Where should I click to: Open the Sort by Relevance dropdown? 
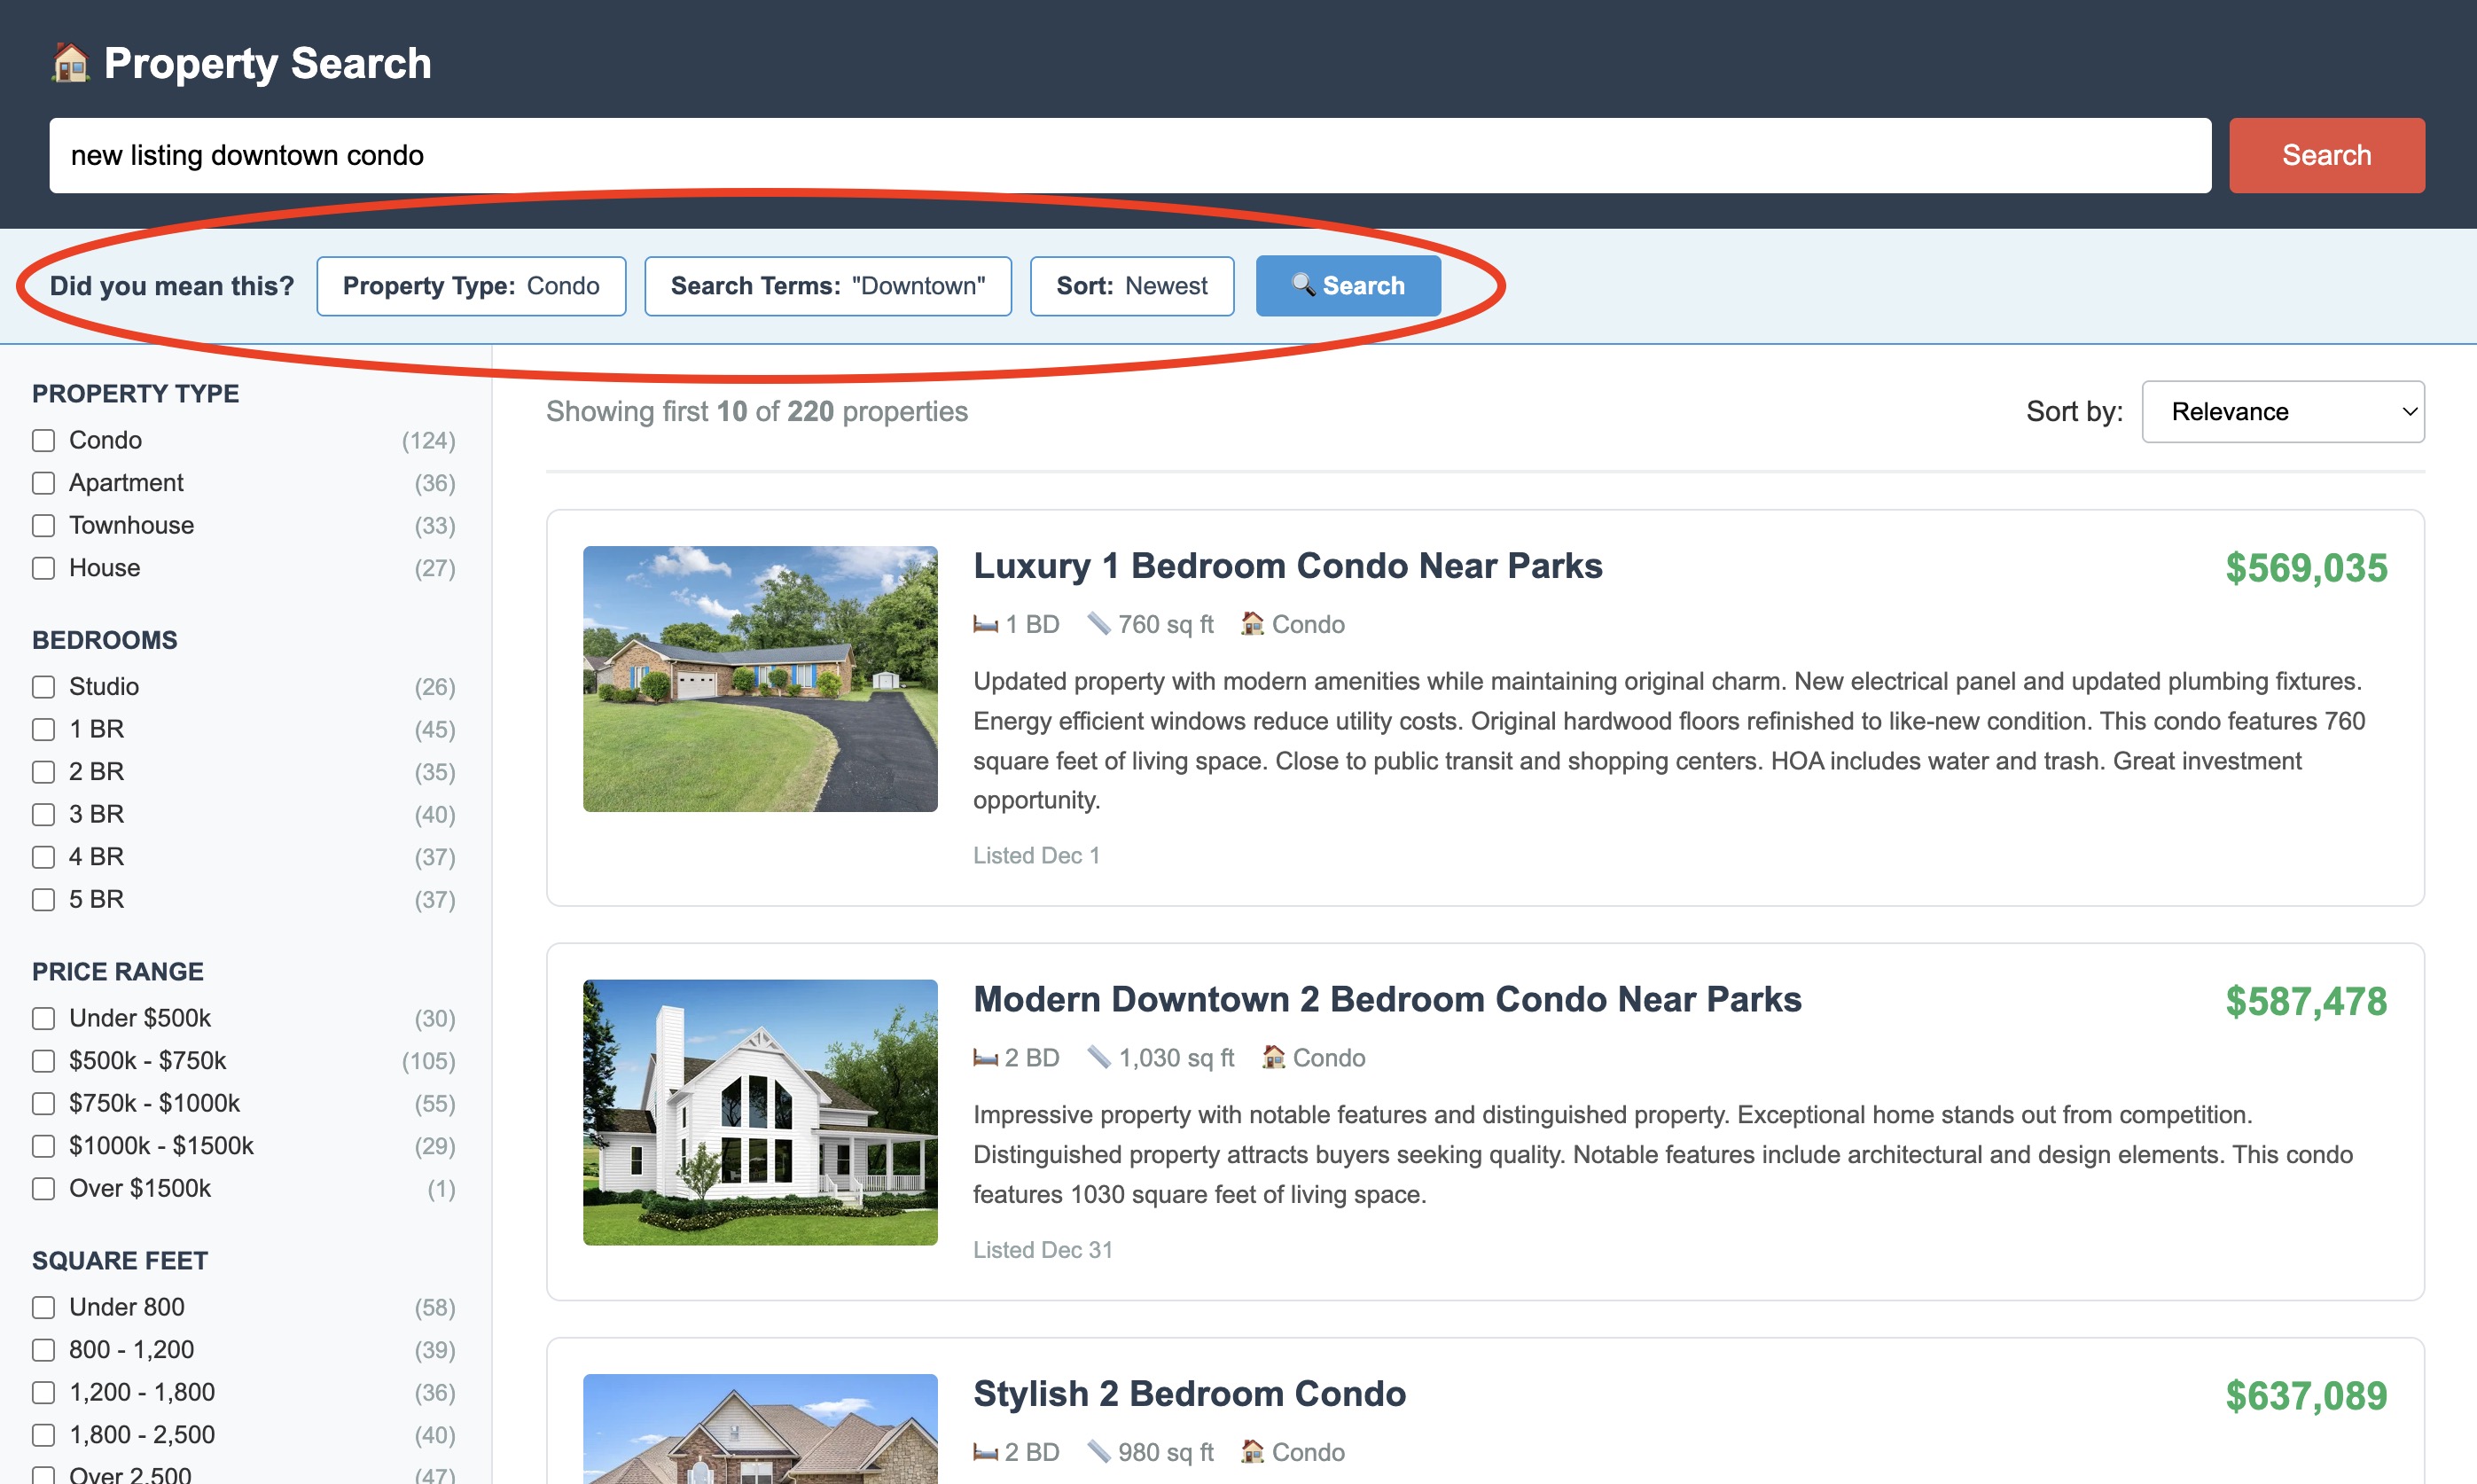pyautogui.click(x=2282, y=412)
